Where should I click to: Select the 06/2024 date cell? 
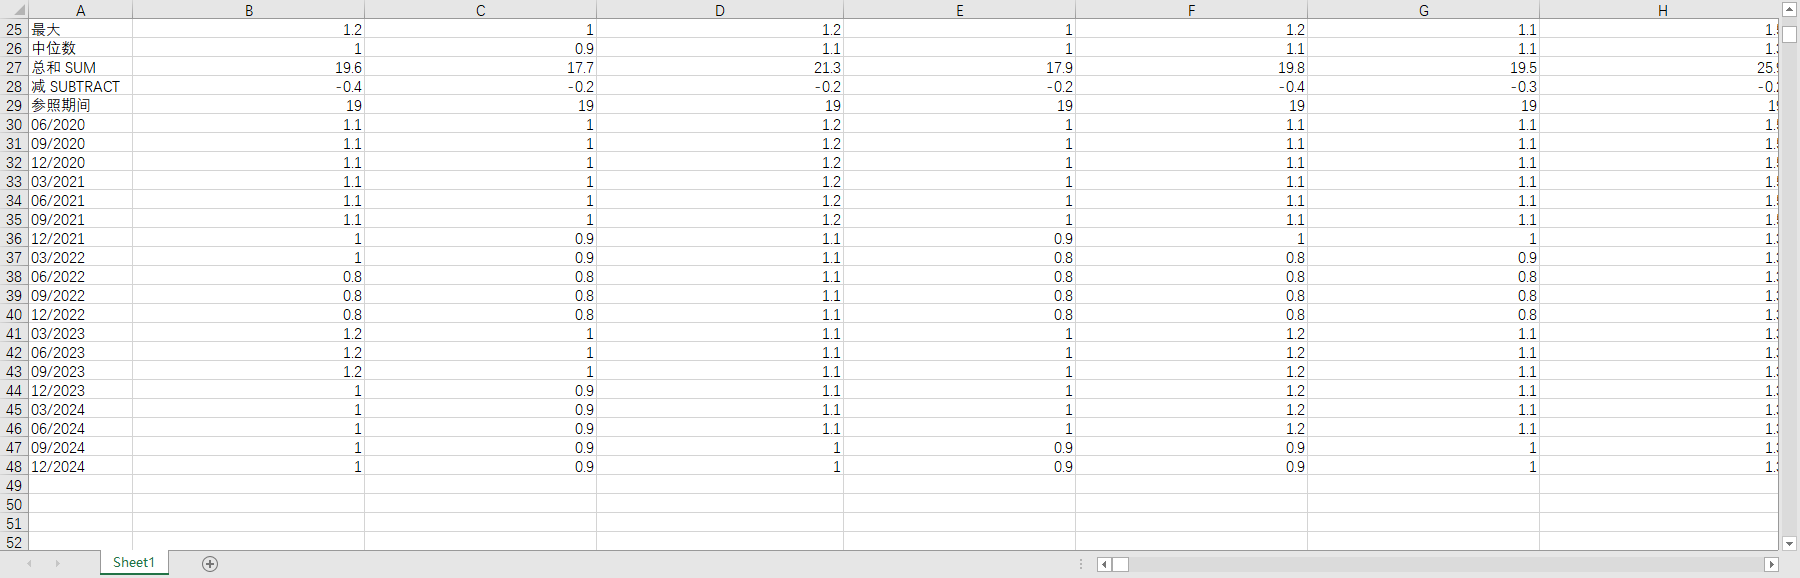81,429
